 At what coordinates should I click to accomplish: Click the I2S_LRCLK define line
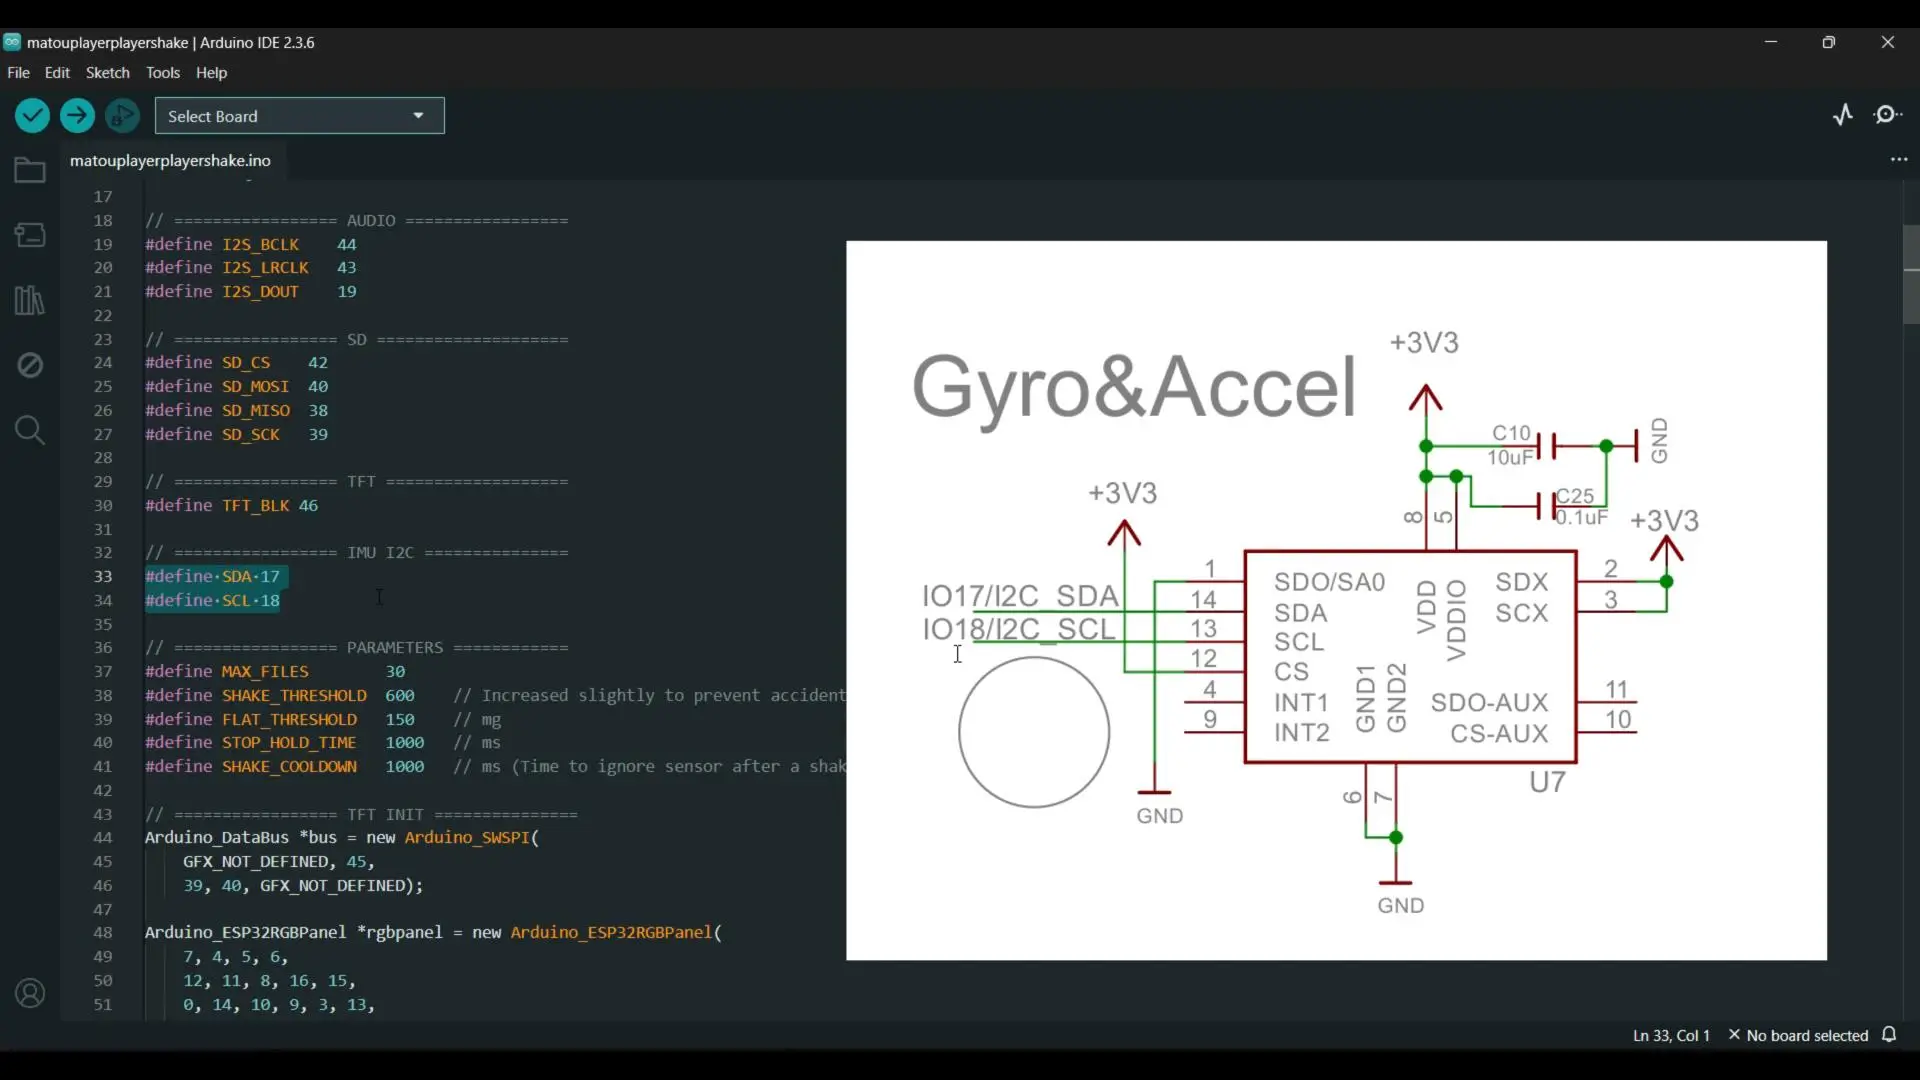point(251,268)
